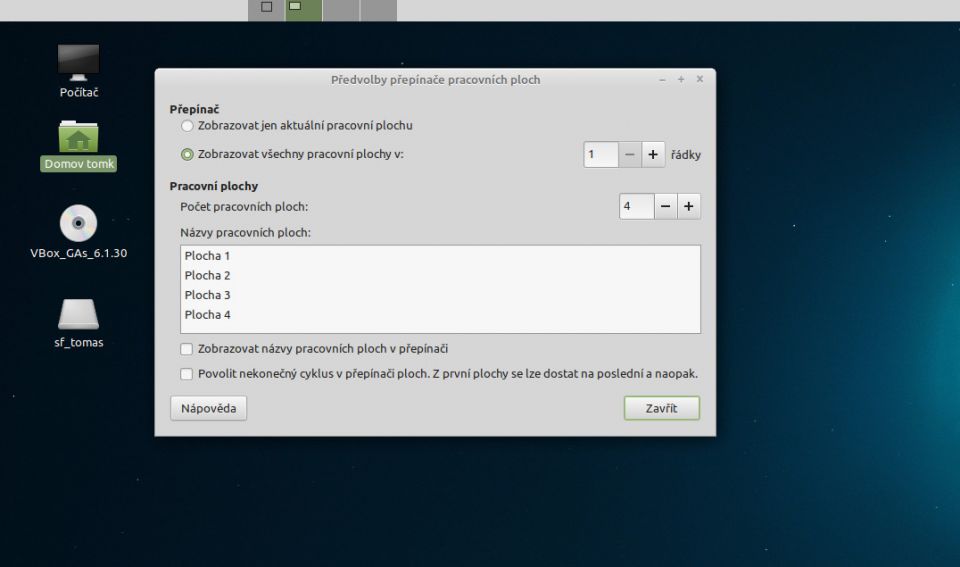Click the dialog title 'Předvolby přepínače pracovních ploch'

[435, 80]
